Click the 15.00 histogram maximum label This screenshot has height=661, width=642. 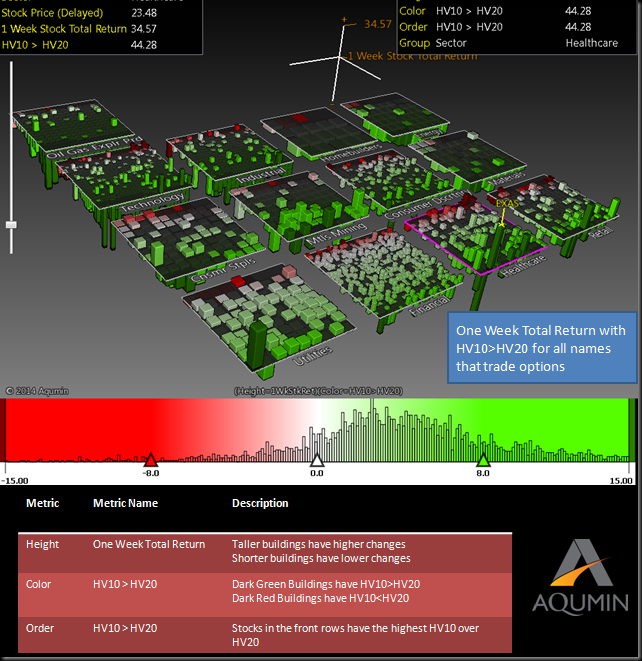[x=621, y=481]
